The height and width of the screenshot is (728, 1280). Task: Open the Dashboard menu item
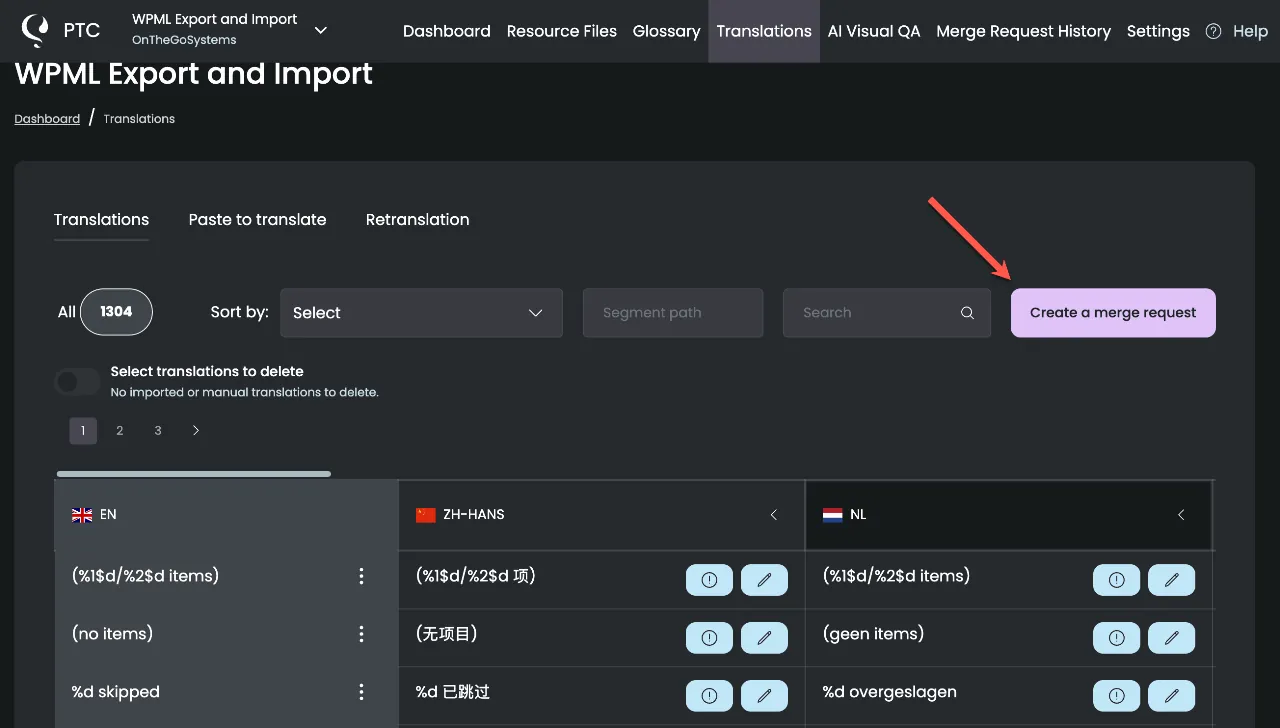click(x=446, y=31)
